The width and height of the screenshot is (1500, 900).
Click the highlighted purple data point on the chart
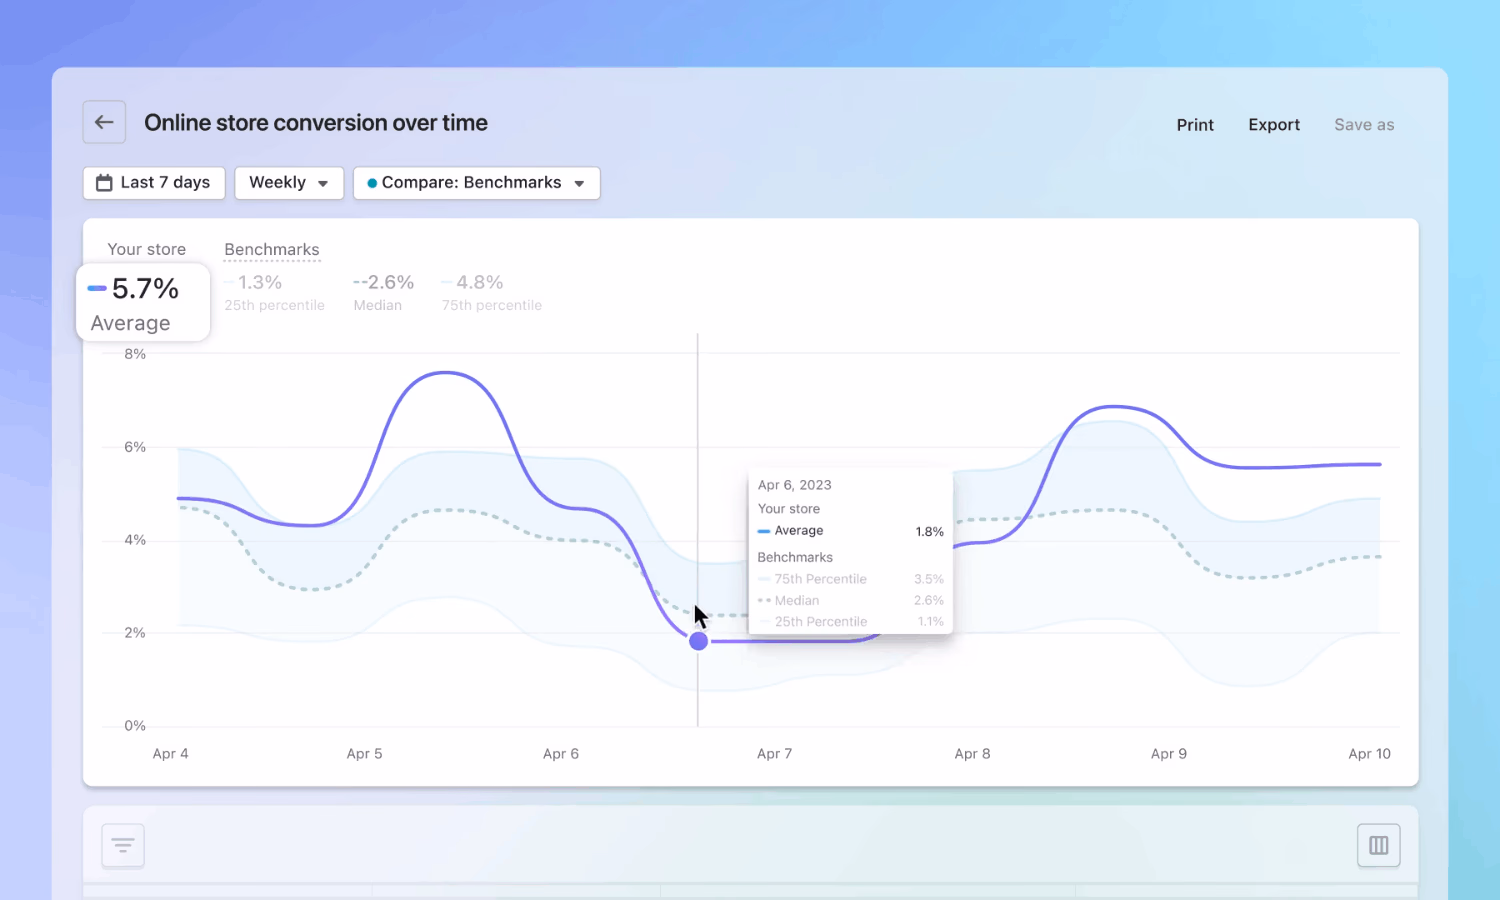pyautogui.click(x=699, y=641)
